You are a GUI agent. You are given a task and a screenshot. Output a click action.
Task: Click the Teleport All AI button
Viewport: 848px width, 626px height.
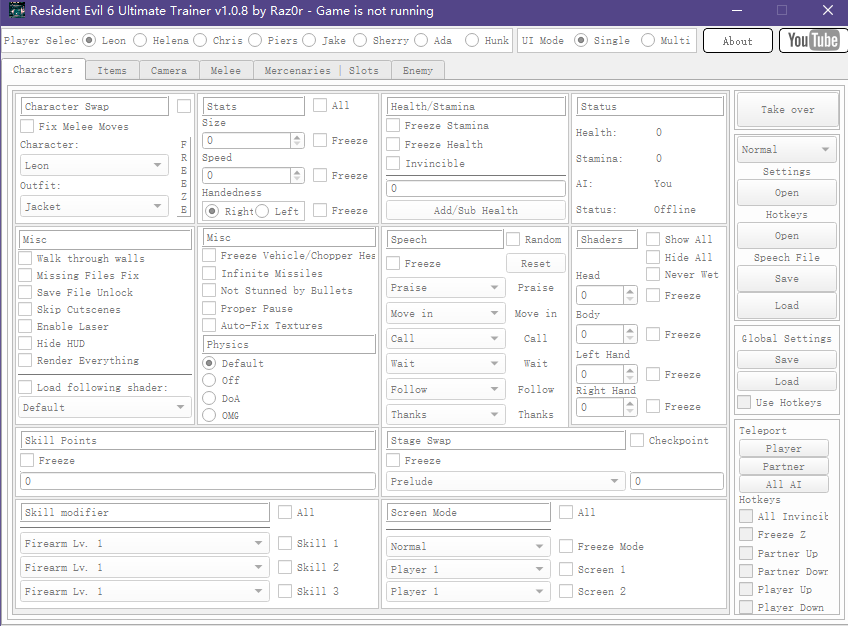(784, 484)
